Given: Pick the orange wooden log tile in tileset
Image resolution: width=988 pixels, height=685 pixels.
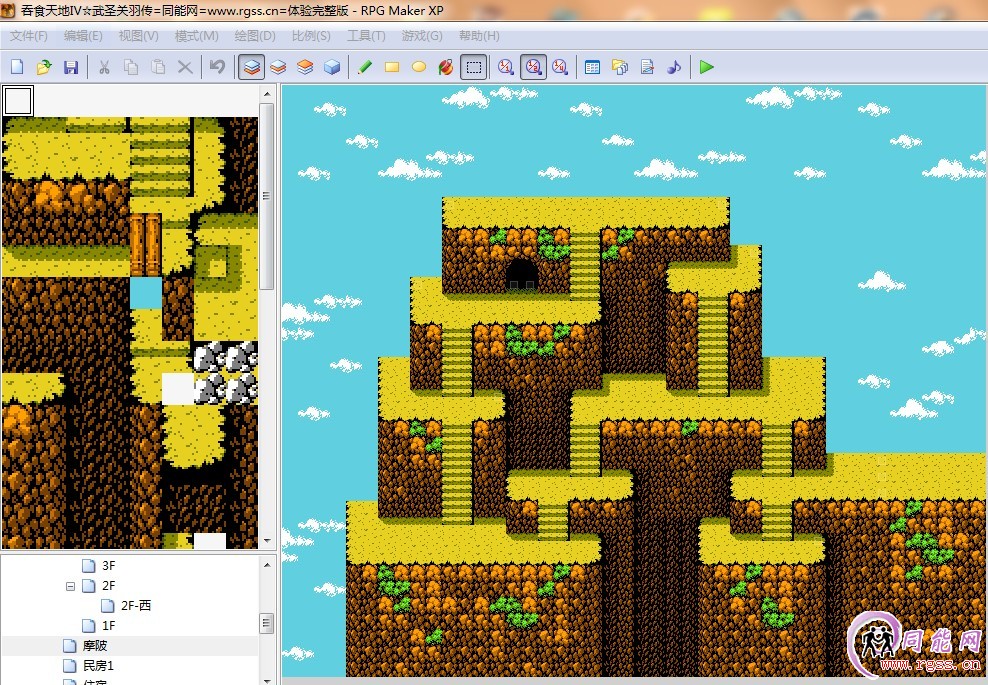Looking at the screenshot, I should [145, 245].
